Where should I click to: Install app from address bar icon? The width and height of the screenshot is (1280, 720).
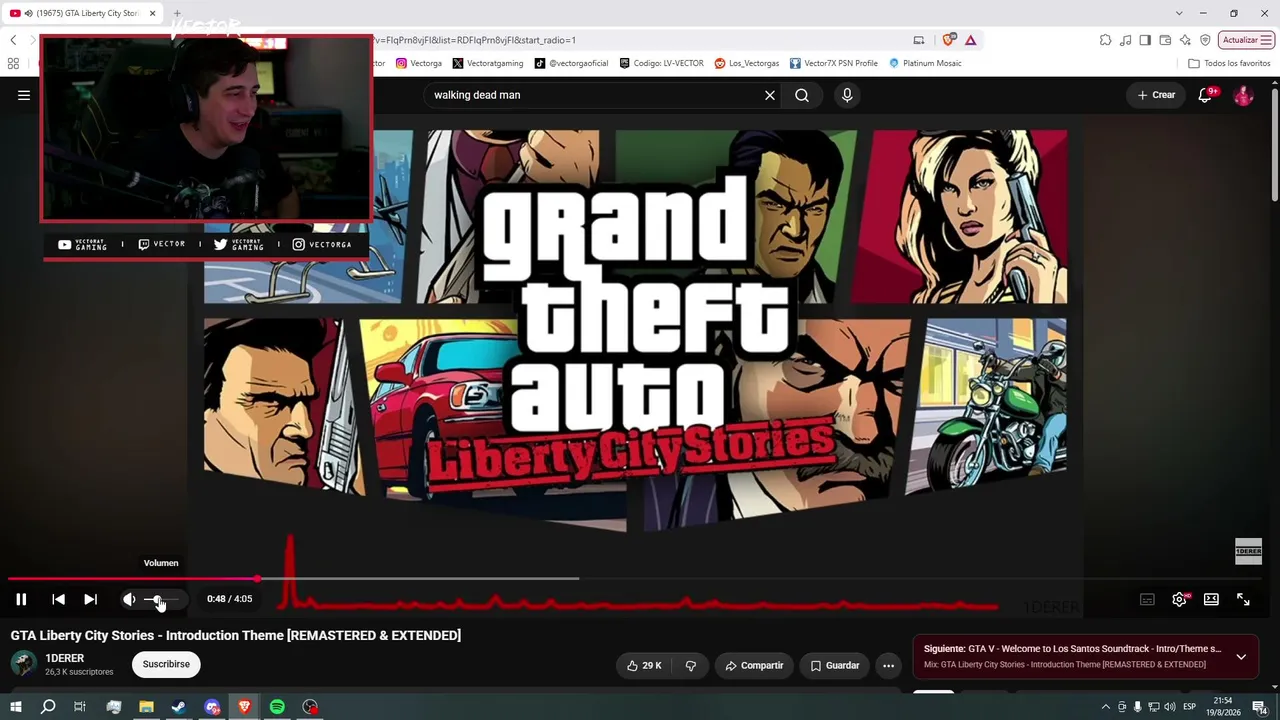919,40
